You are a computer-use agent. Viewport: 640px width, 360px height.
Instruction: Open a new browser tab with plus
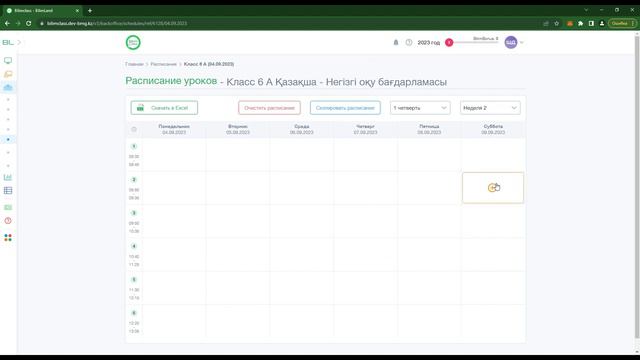90,11
